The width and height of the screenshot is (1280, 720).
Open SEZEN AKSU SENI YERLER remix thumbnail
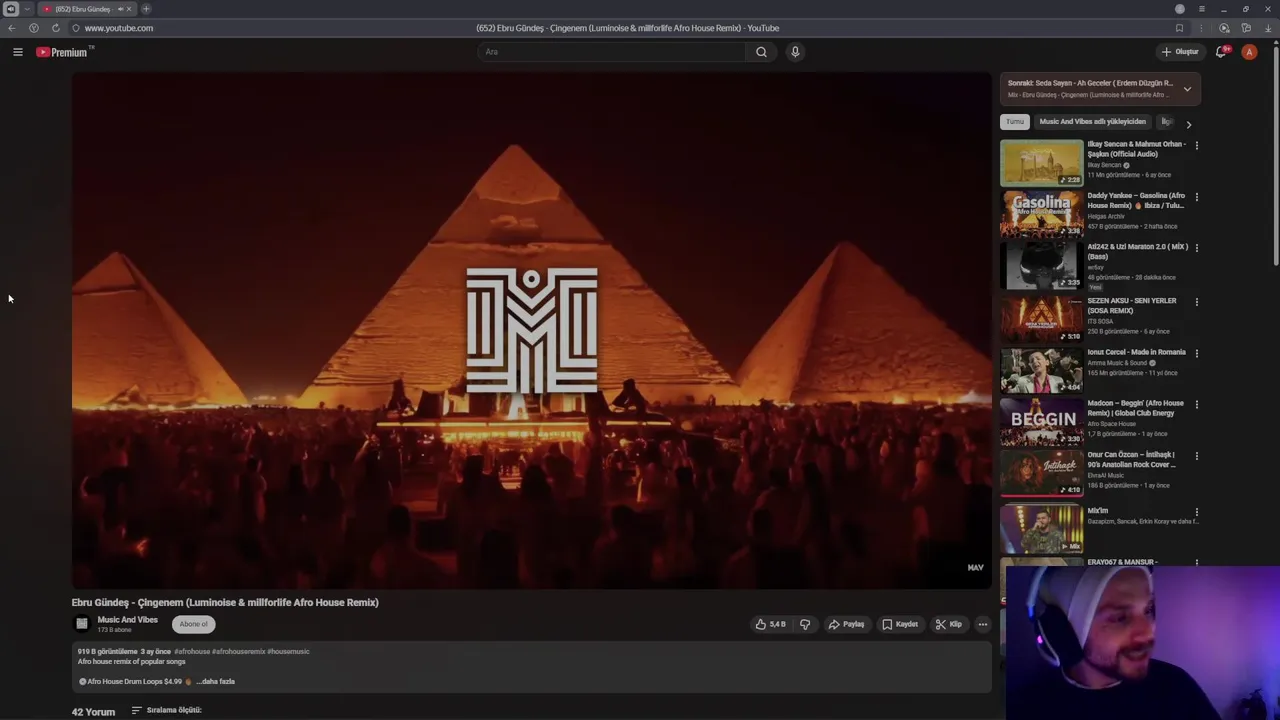point(1041,319)
